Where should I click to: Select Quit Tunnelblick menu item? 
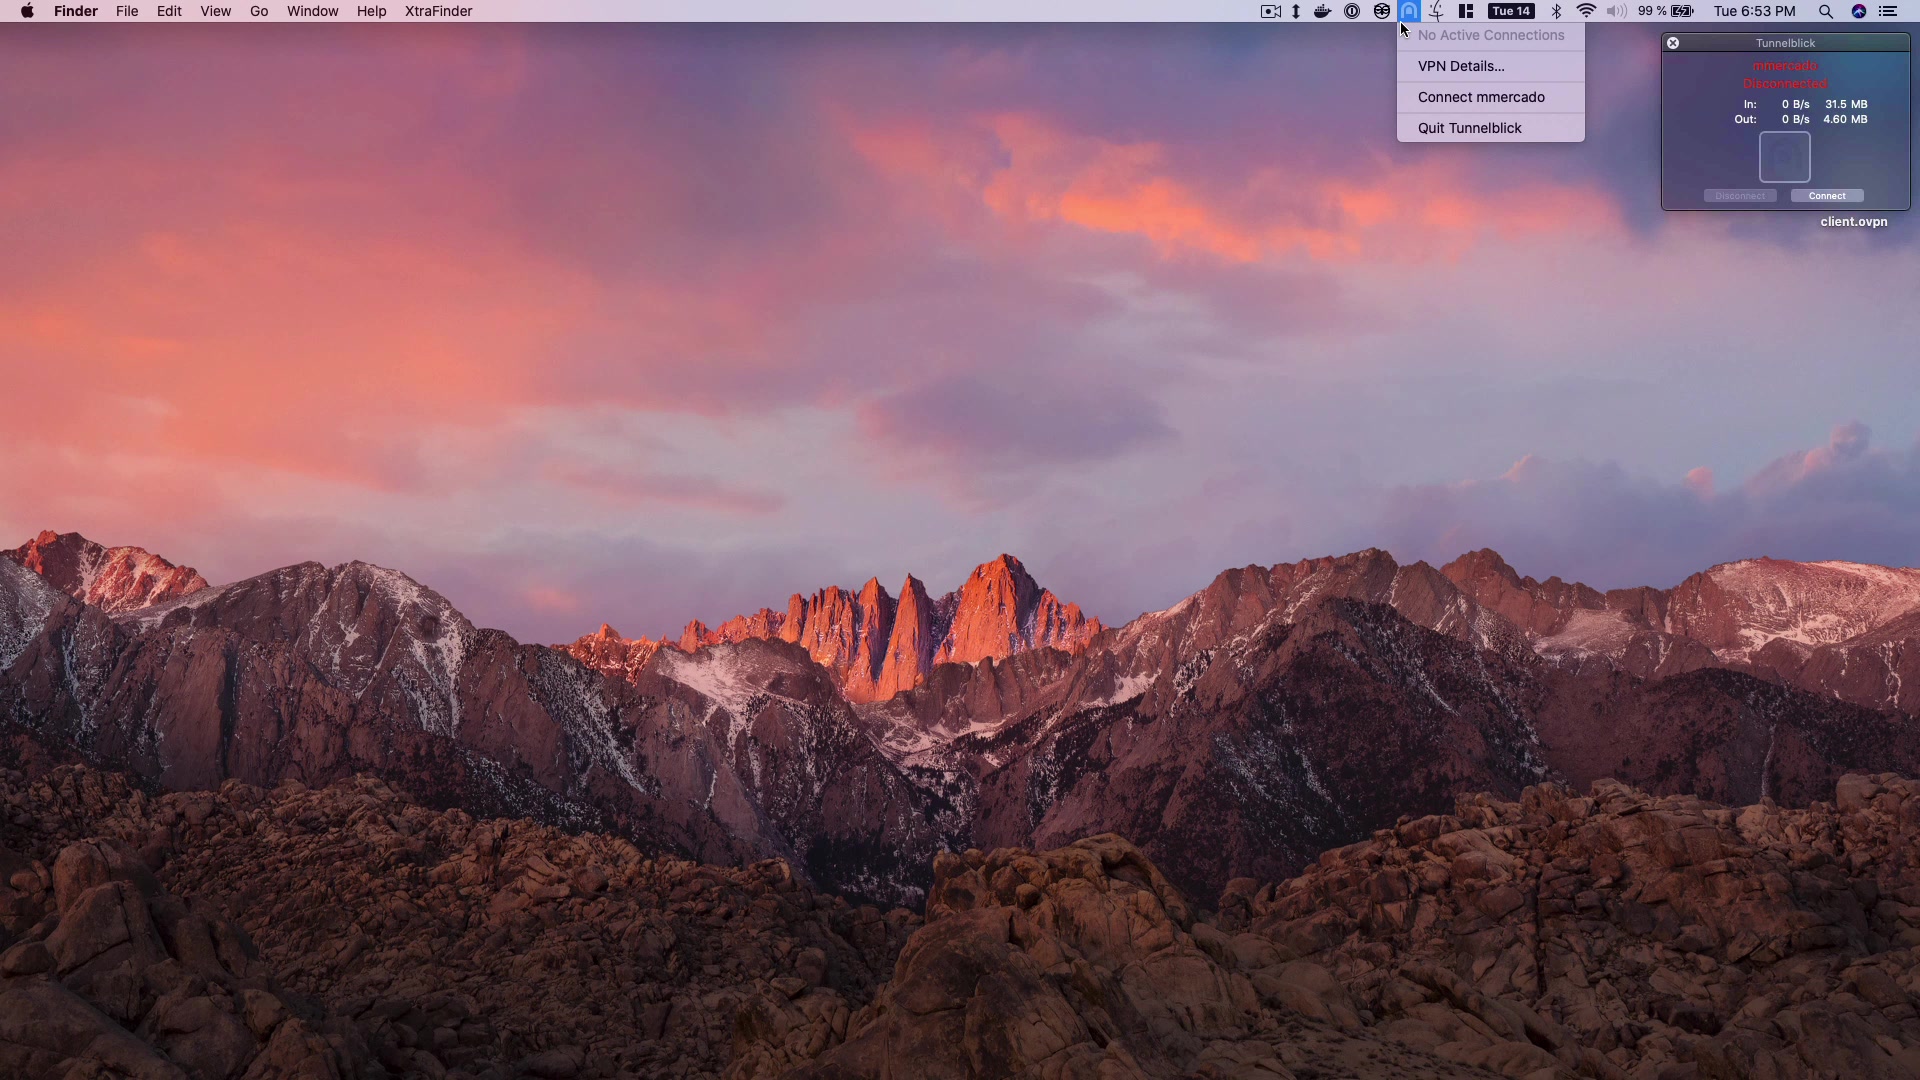pos(1469,128)
